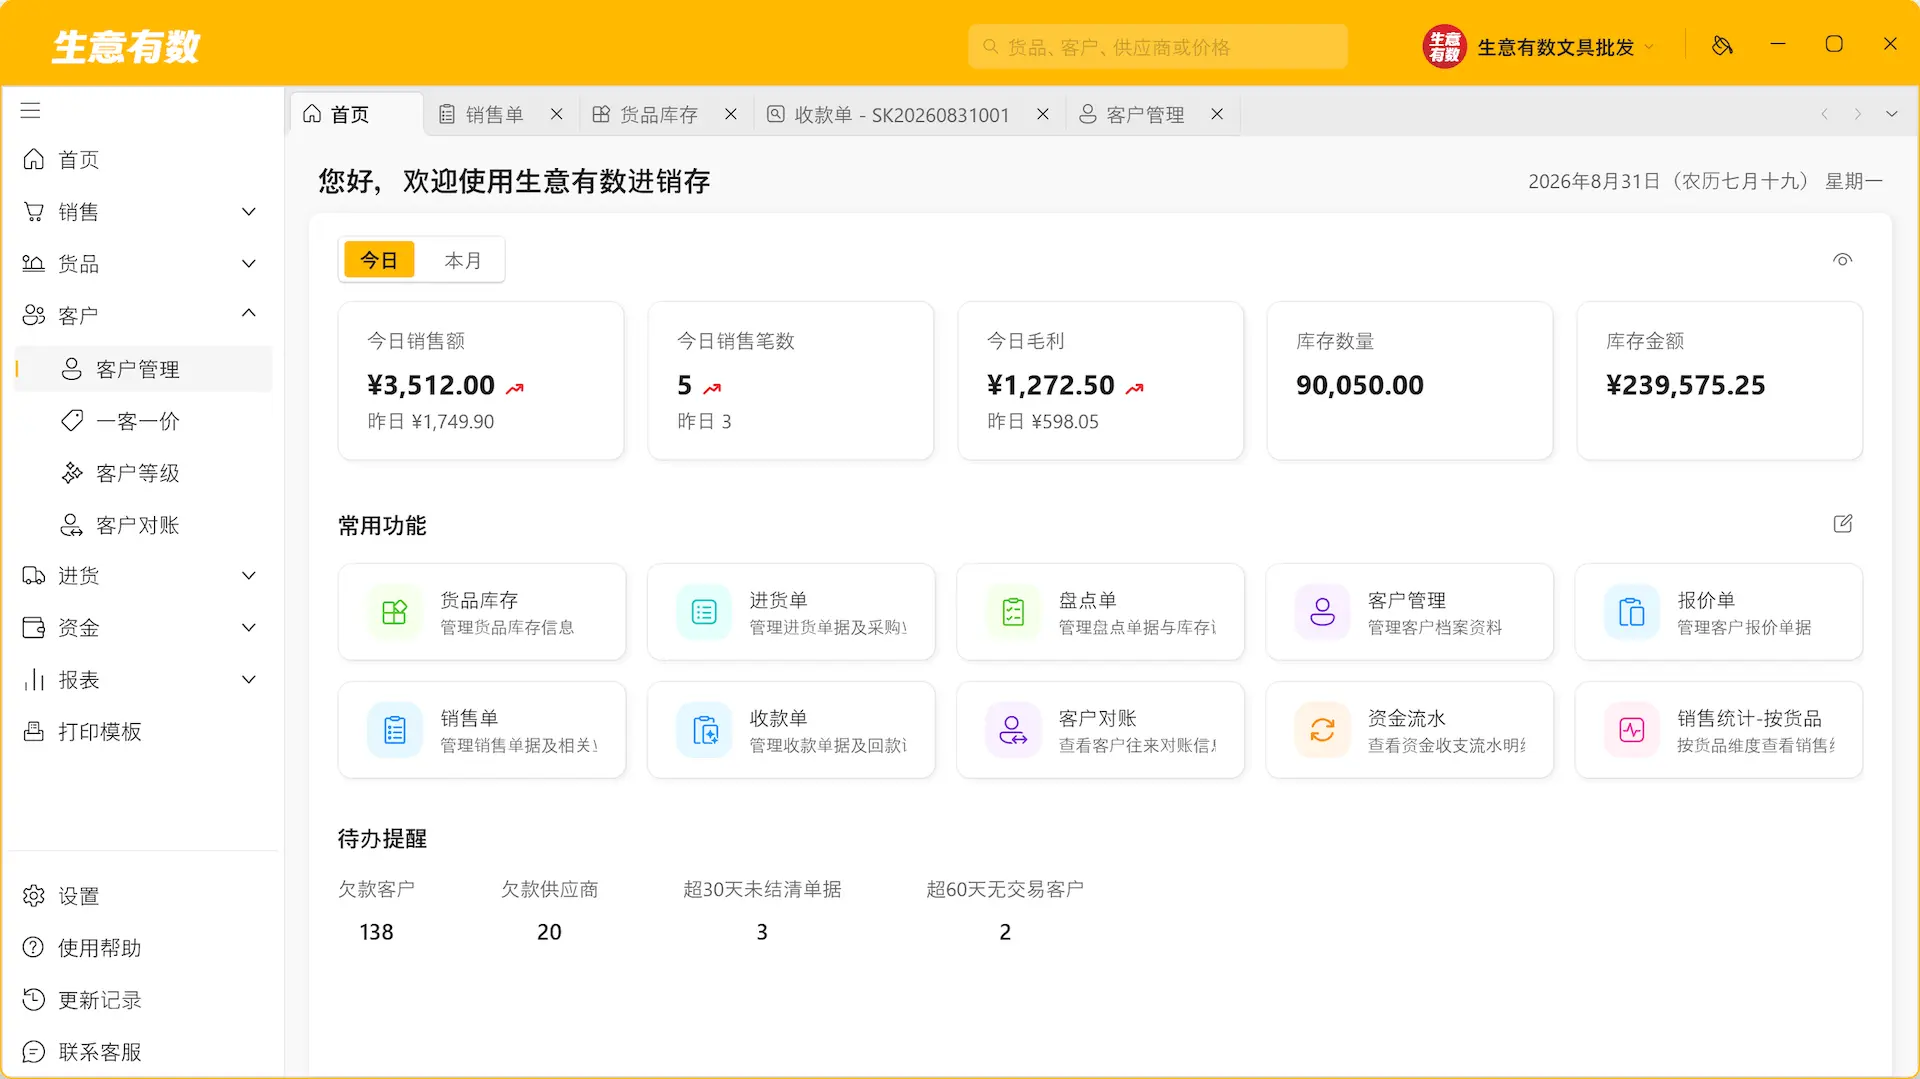Click the 使用帮助 question mark icon
The image size is (1920, 1079).
click(34, 948)
